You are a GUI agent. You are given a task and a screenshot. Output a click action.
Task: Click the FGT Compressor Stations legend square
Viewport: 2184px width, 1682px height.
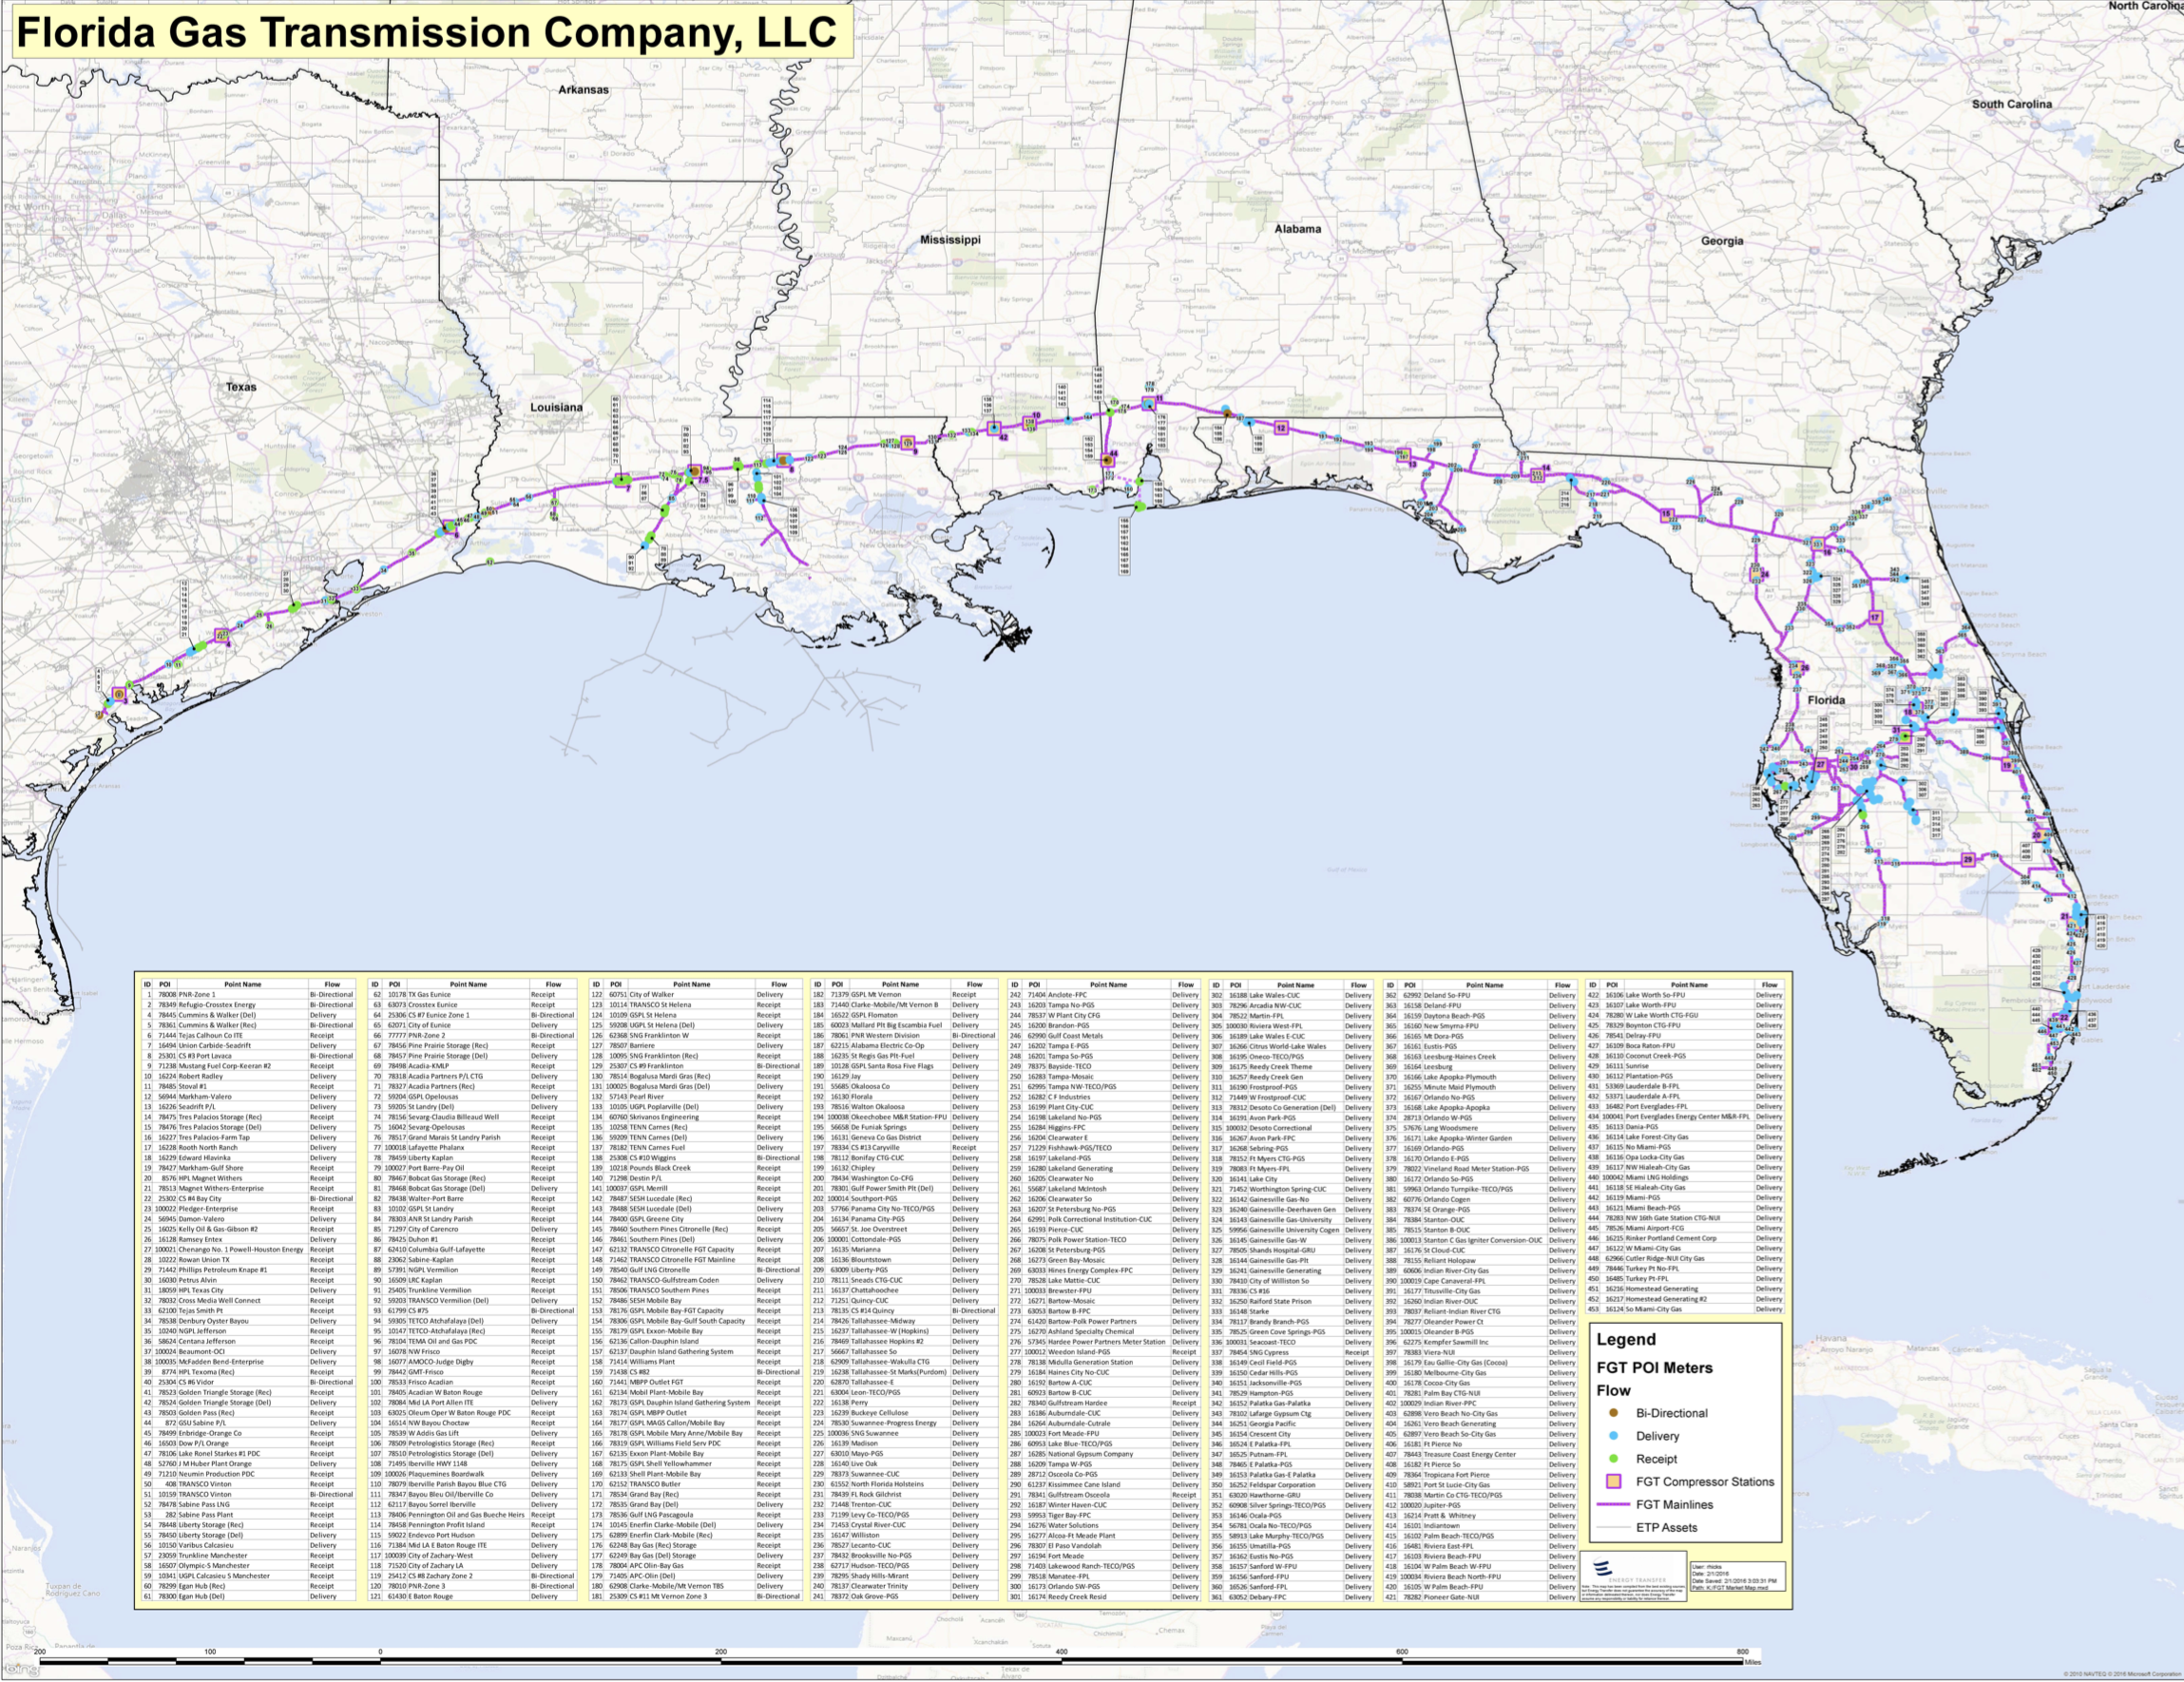1613,1482
